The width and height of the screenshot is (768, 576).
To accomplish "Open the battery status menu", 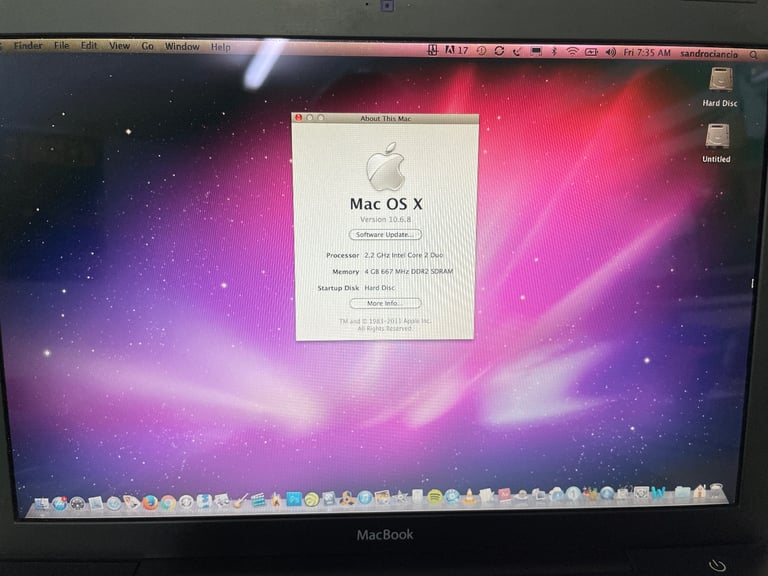I will (x=591, y=52).
